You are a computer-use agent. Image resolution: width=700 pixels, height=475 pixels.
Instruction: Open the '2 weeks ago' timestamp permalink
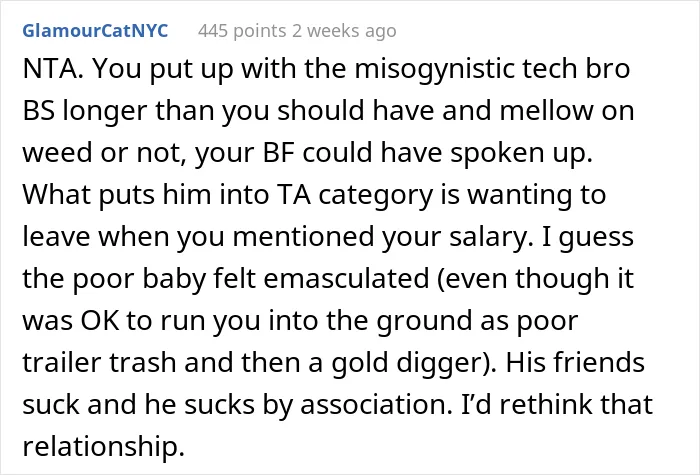coord(344,31)
